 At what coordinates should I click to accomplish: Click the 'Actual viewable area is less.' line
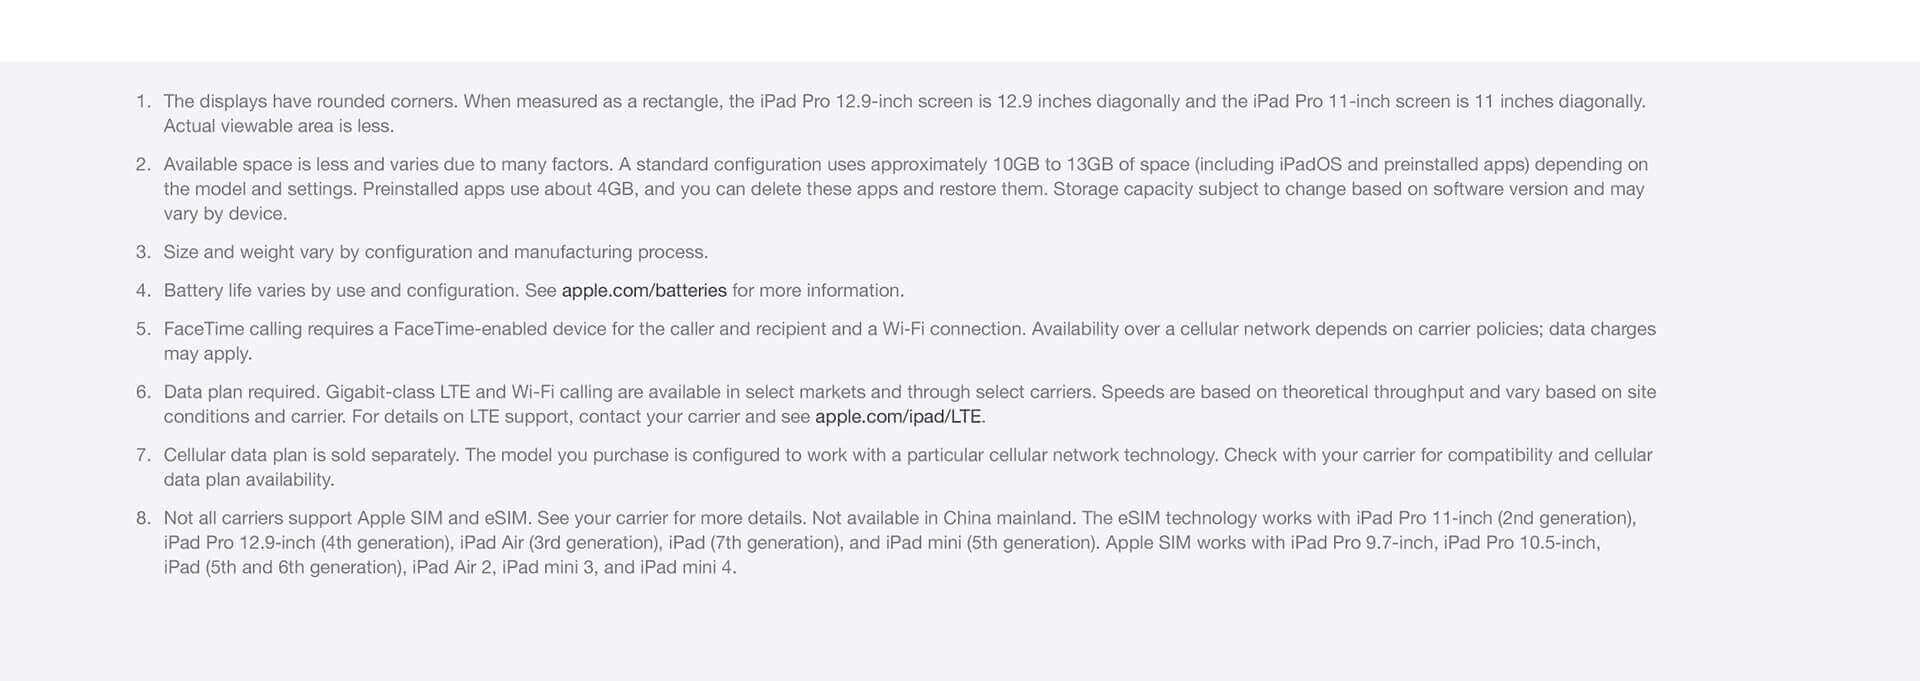click(x=279, y=127)
